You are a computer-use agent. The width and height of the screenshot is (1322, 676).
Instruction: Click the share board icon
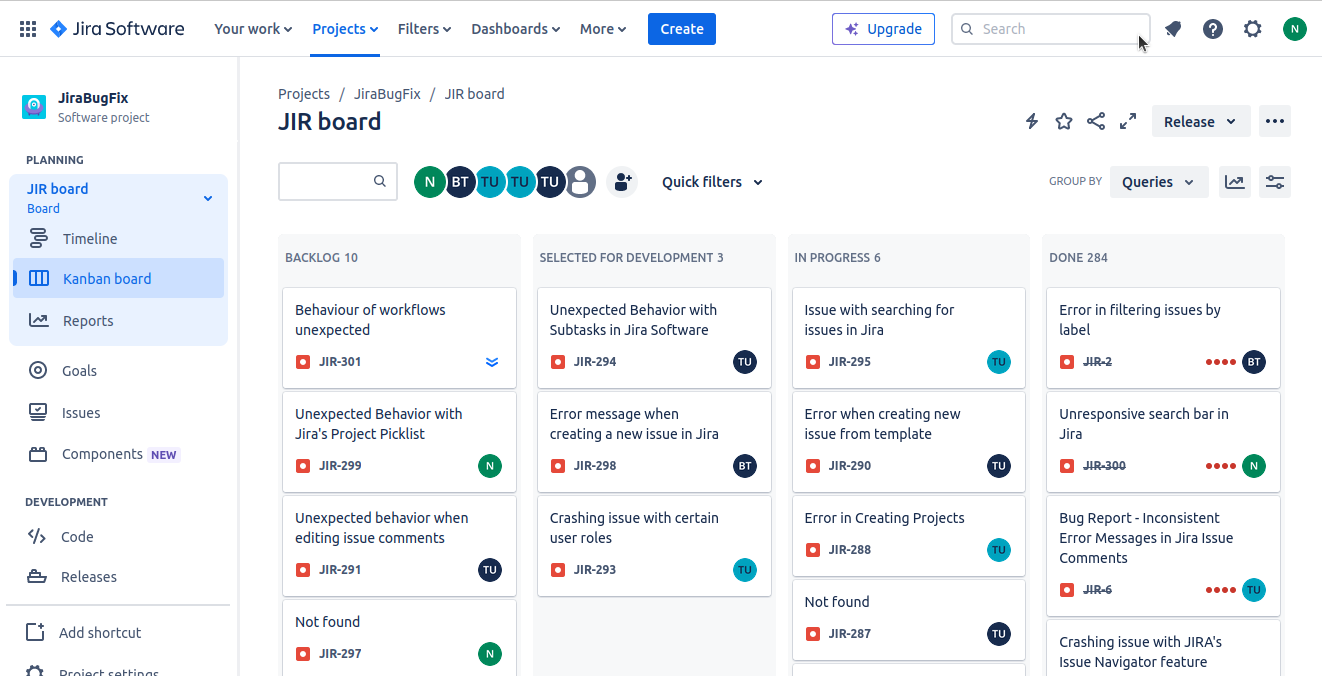(x=1096, y=121)
